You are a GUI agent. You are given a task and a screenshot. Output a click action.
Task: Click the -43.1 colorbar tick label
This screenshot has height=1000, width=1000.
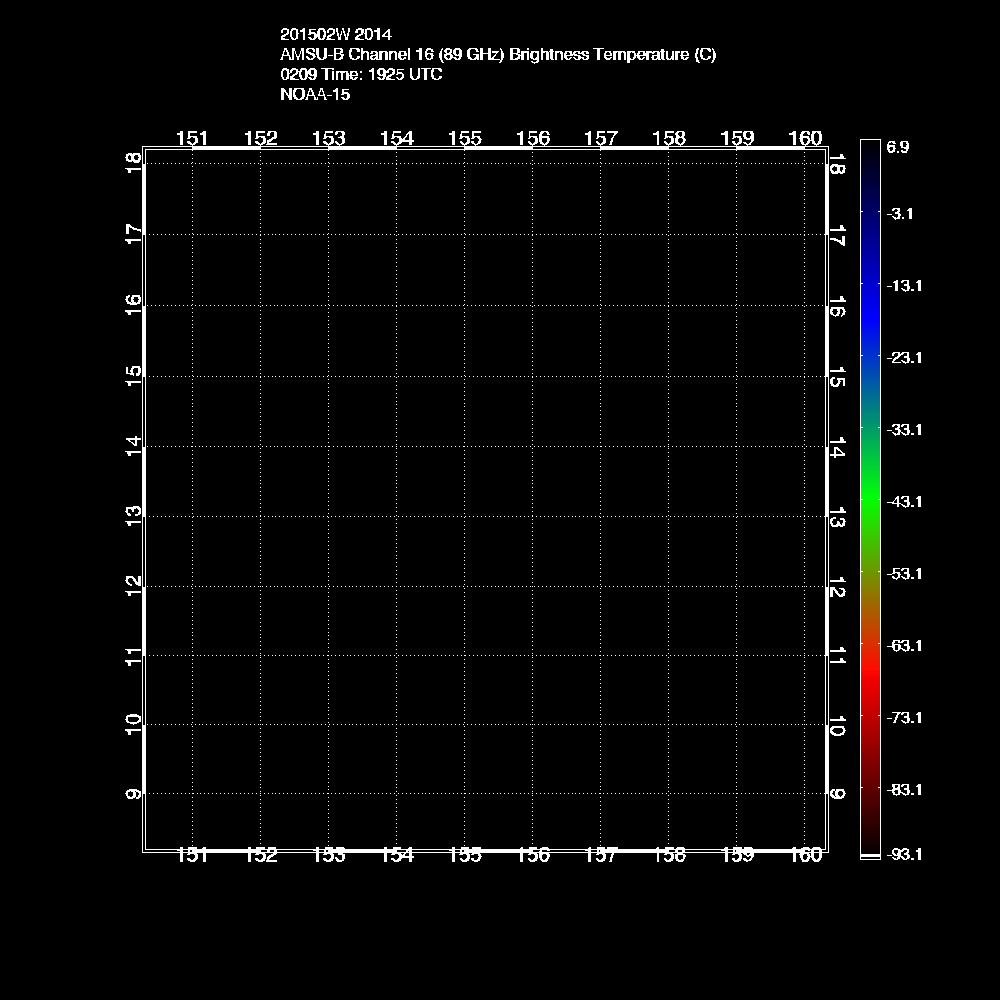[x=904, y=501]
